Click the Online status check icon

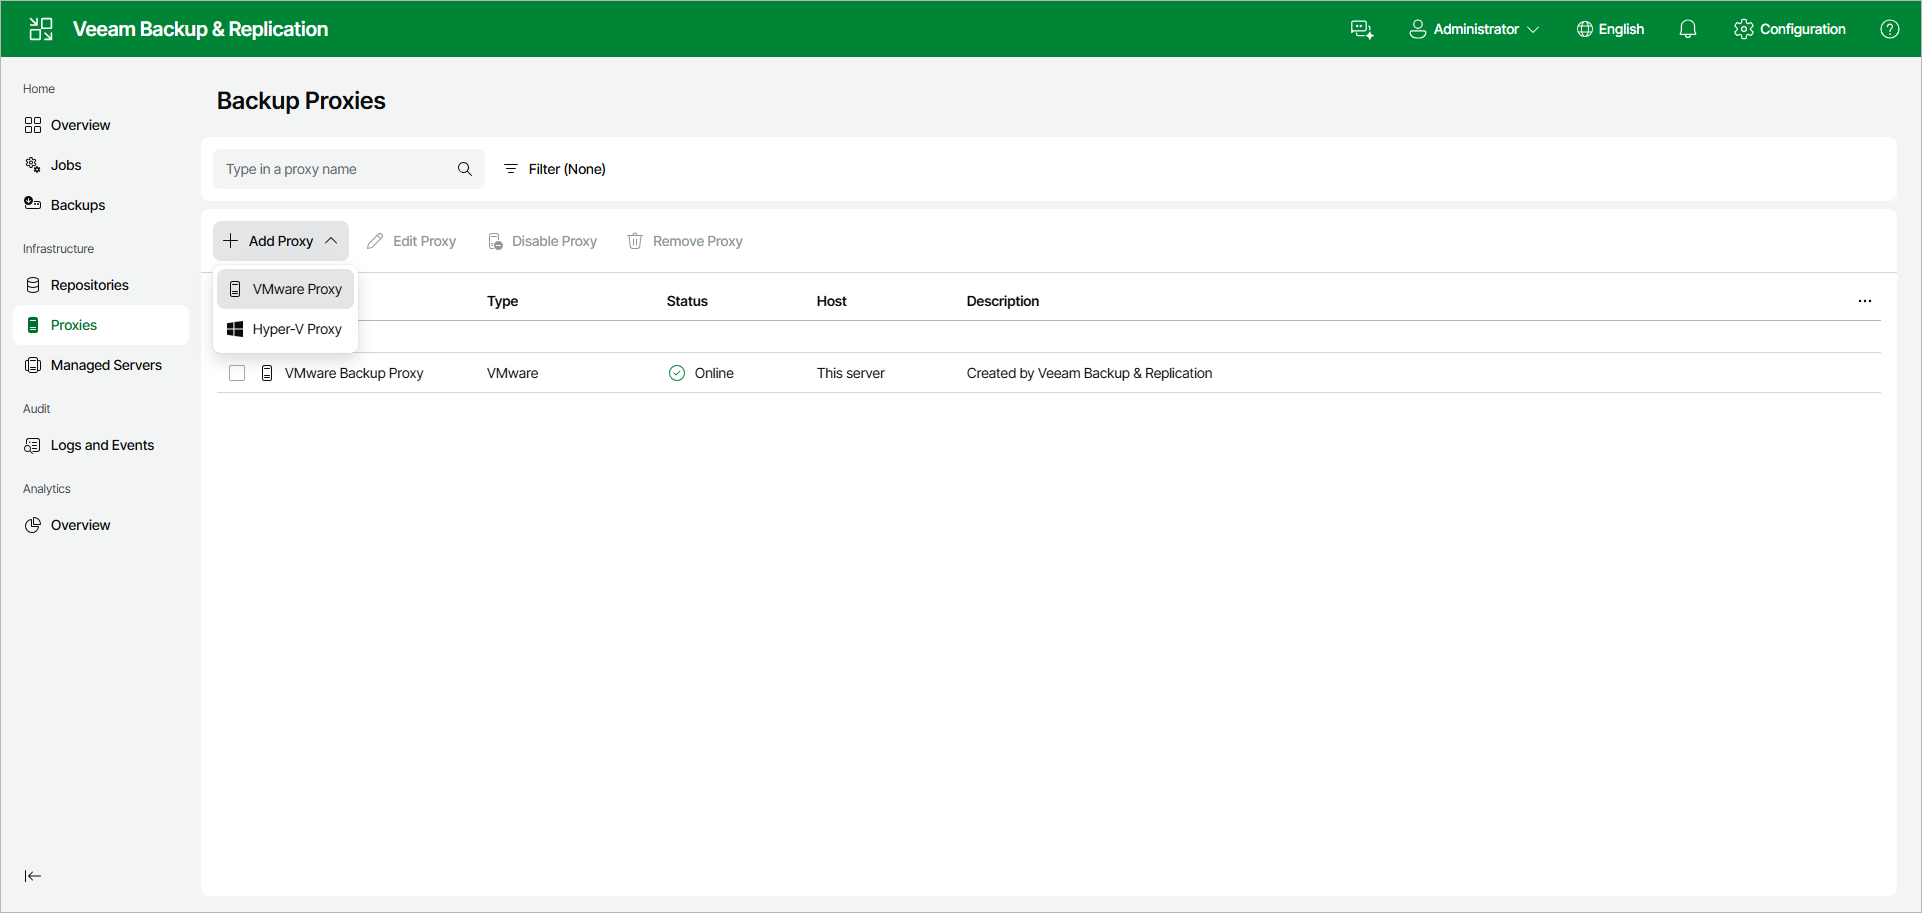[x=677, y=373]
